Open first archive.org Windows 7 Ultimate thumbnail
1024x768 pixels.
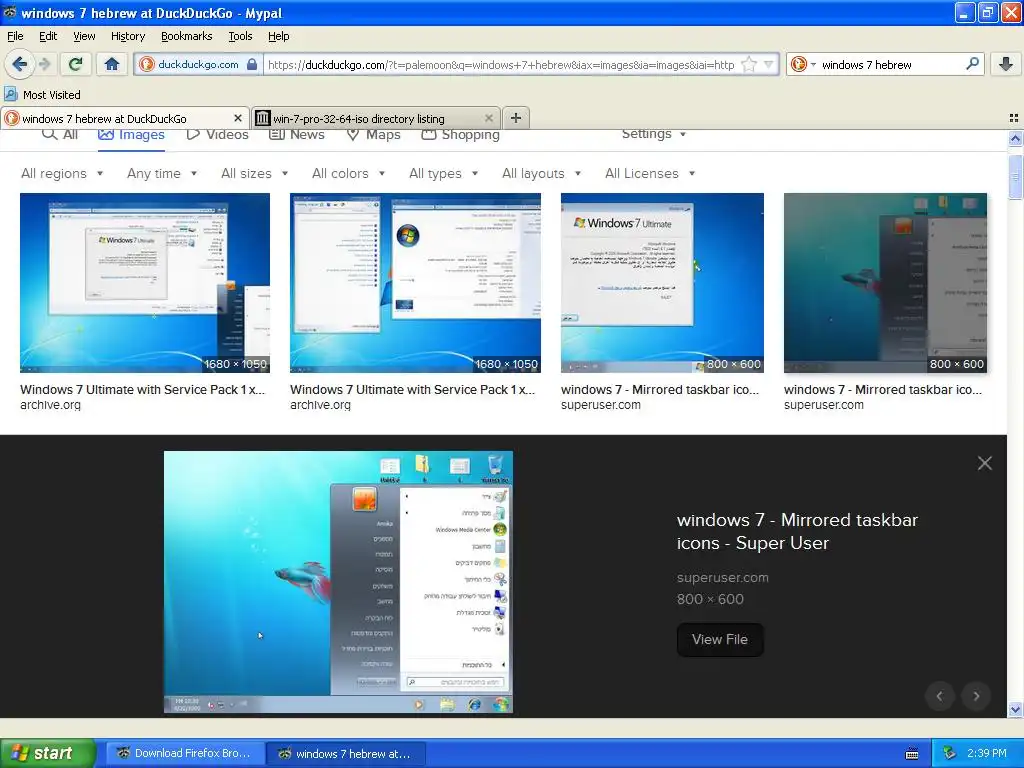[x=145, y=283]
